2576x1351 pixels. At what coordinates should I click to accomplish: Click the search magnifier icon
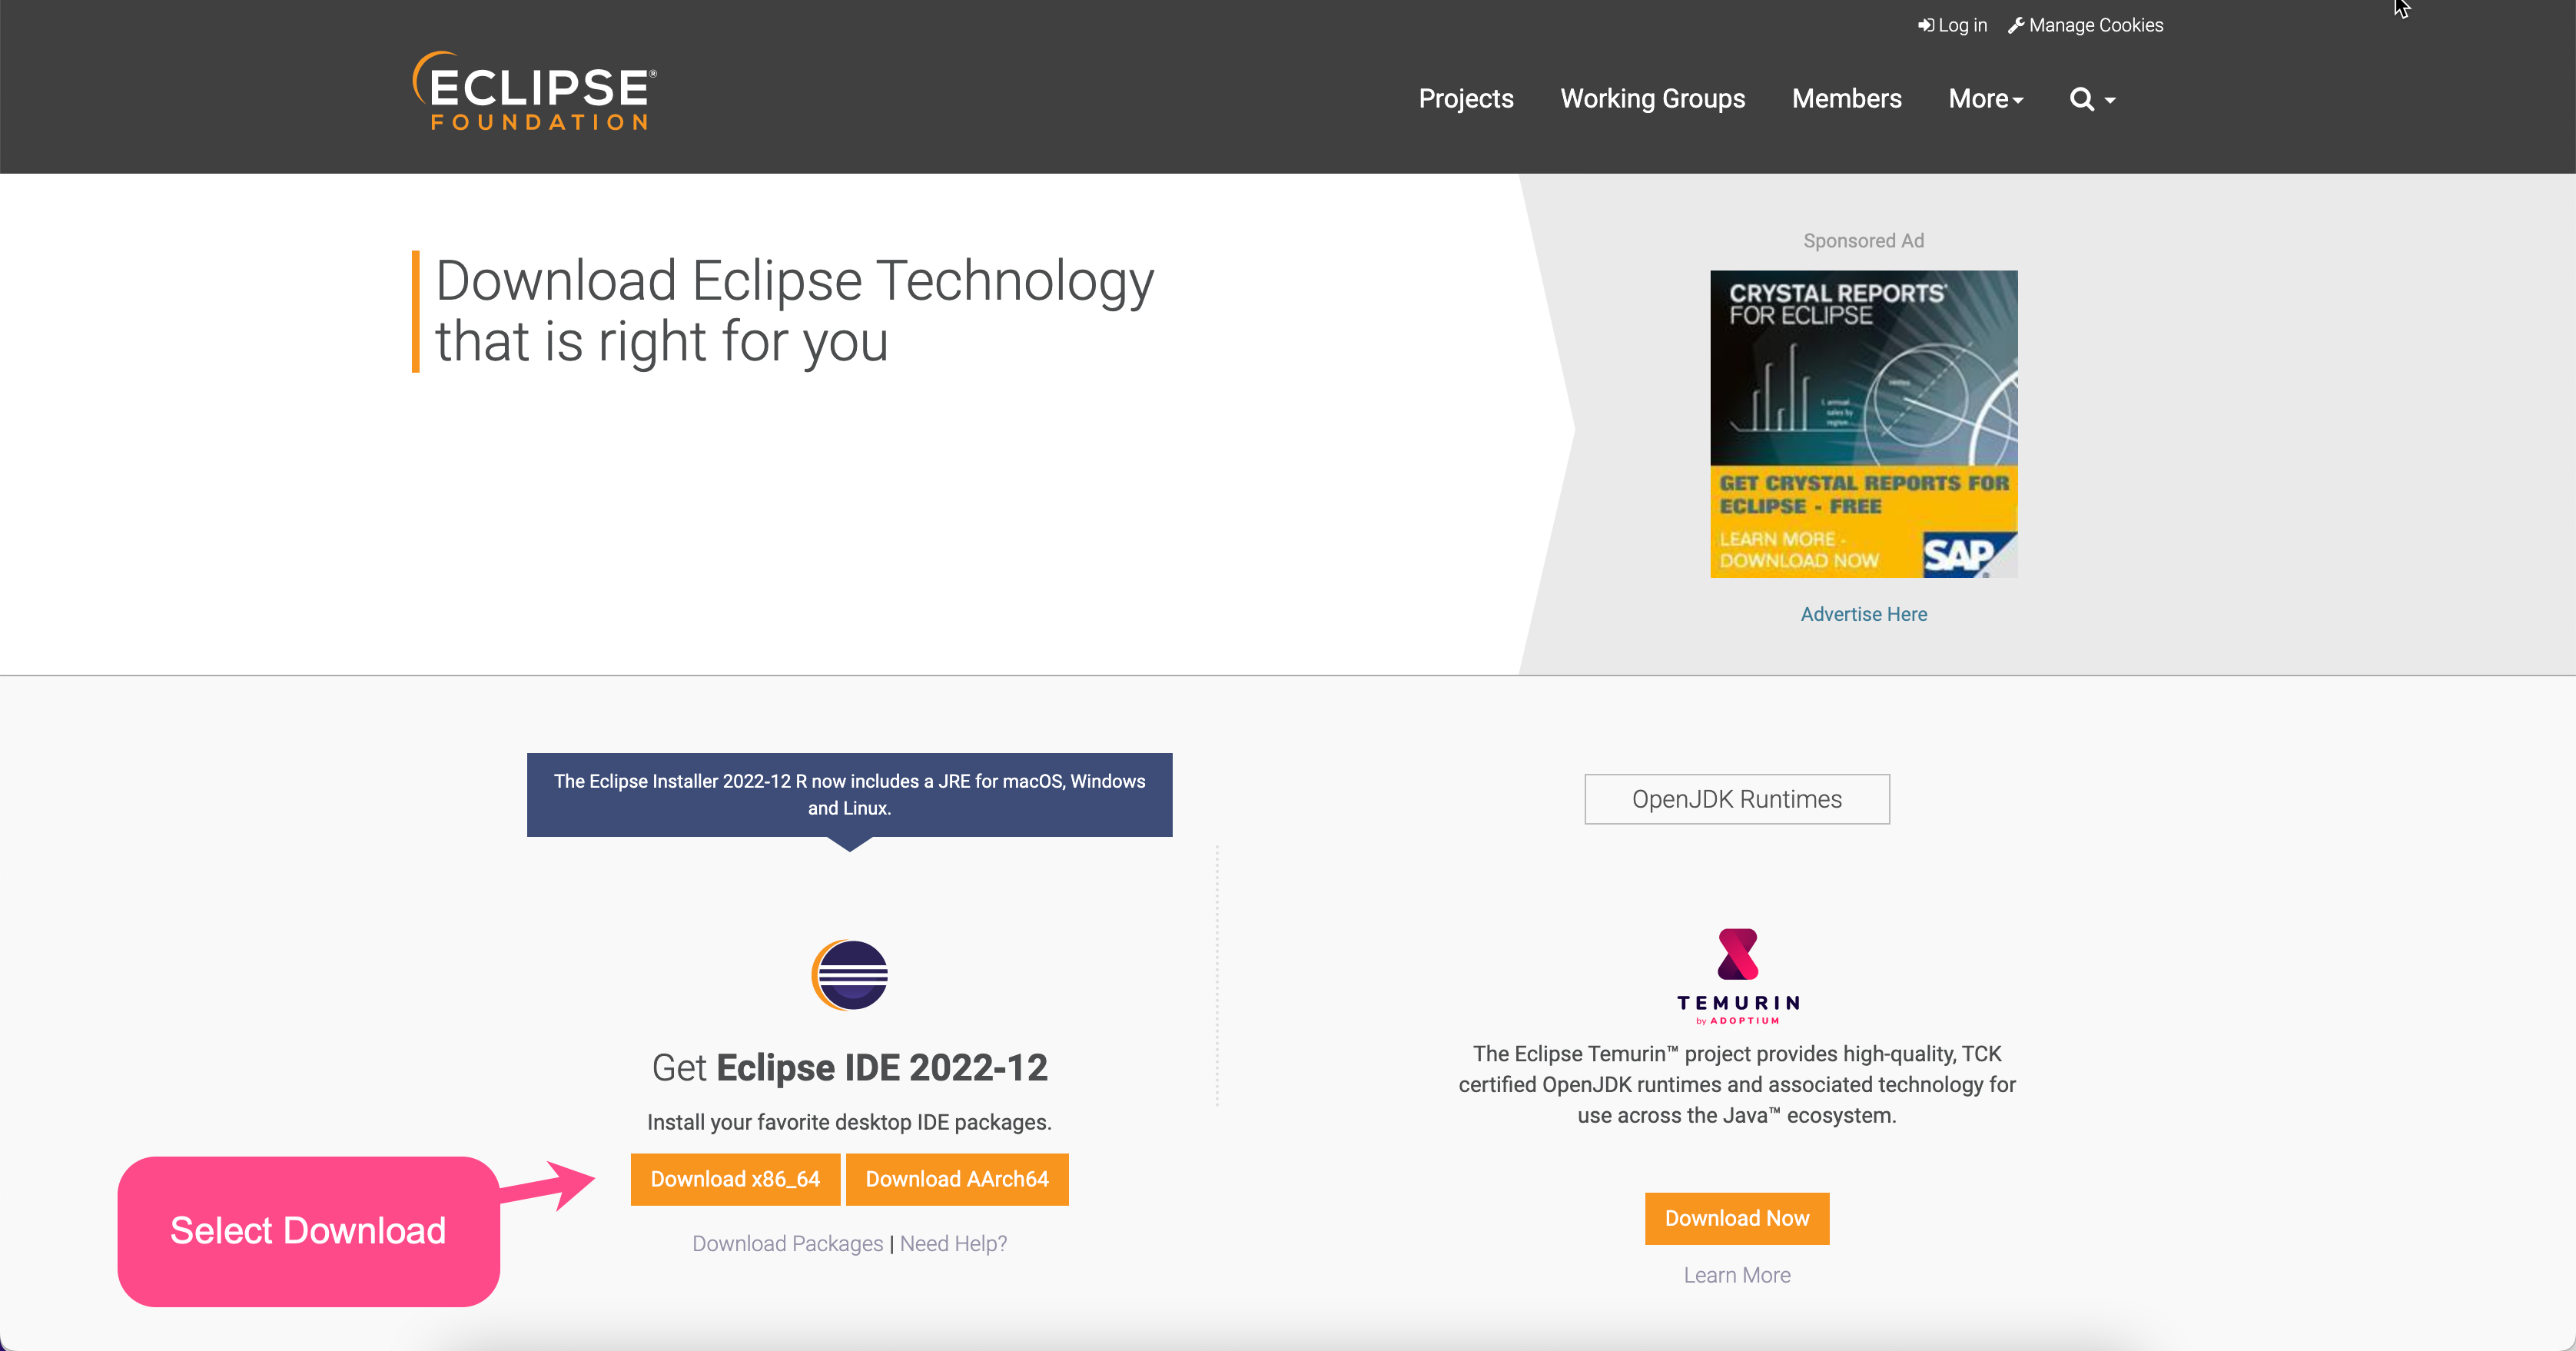(2081, 99)
